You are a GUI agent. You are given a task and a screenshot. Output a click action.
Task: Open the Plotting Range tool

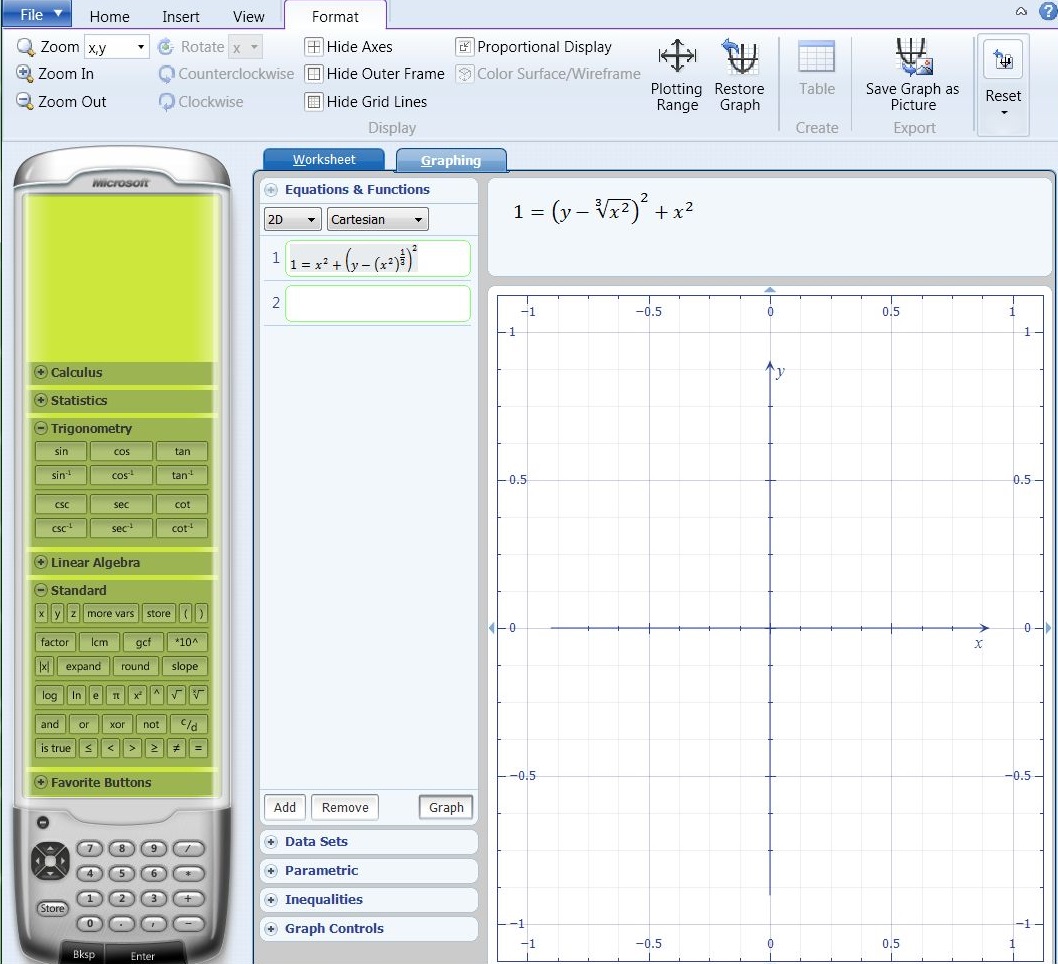click(x=676, y=75)
